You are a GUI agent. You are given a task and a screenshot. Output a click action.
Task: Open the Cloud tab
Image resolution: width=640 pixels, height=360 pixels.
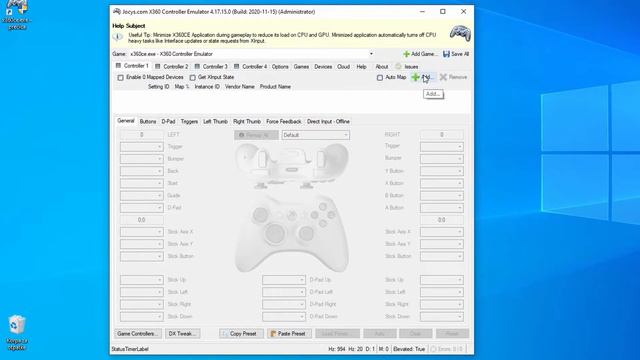(x=344, y=67)
